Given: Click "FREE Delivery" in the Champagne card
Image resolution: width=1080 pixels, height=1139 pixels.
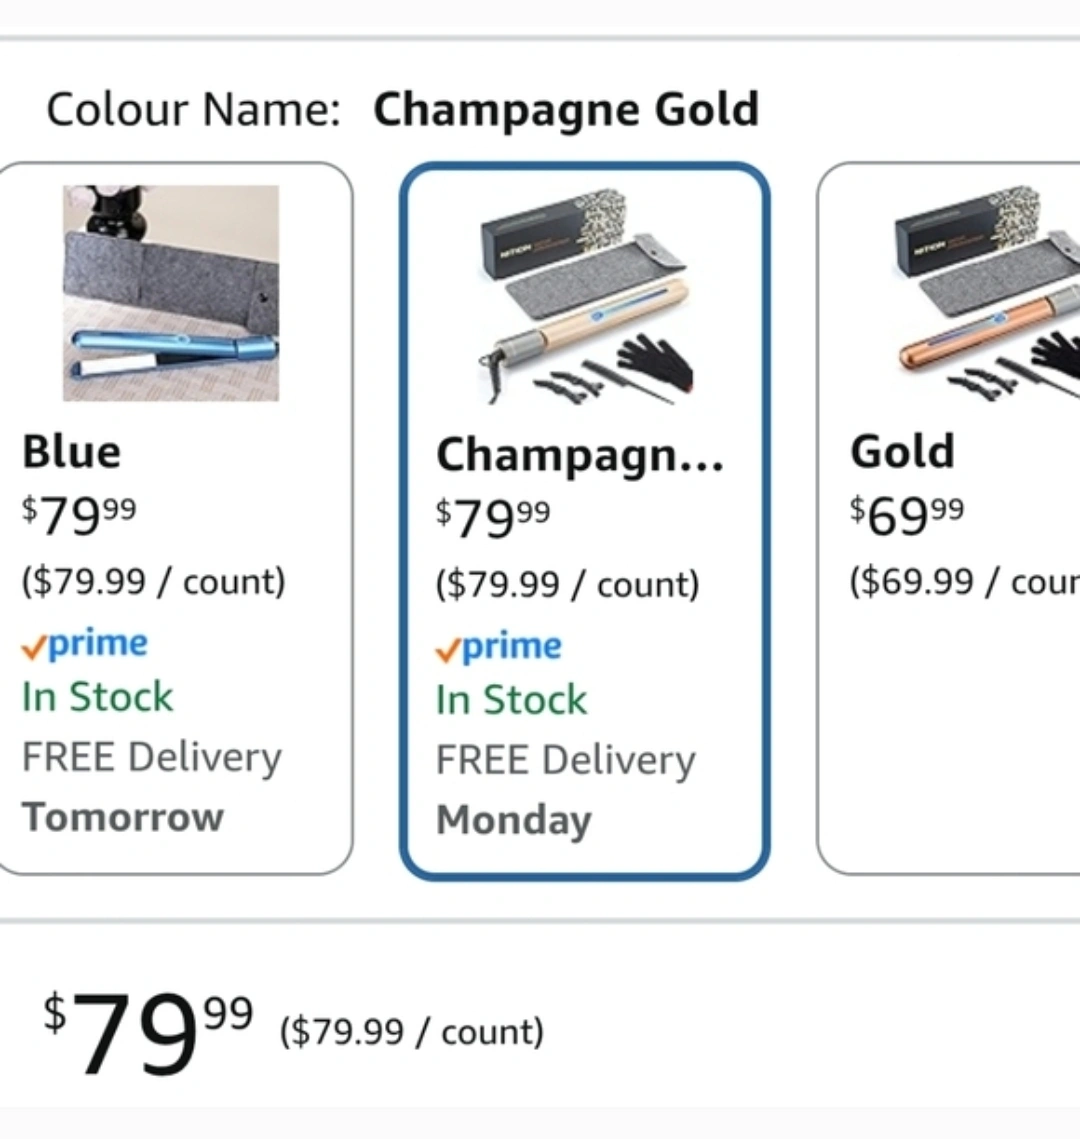Looking at the screenshot, I should tap(566, 760).
